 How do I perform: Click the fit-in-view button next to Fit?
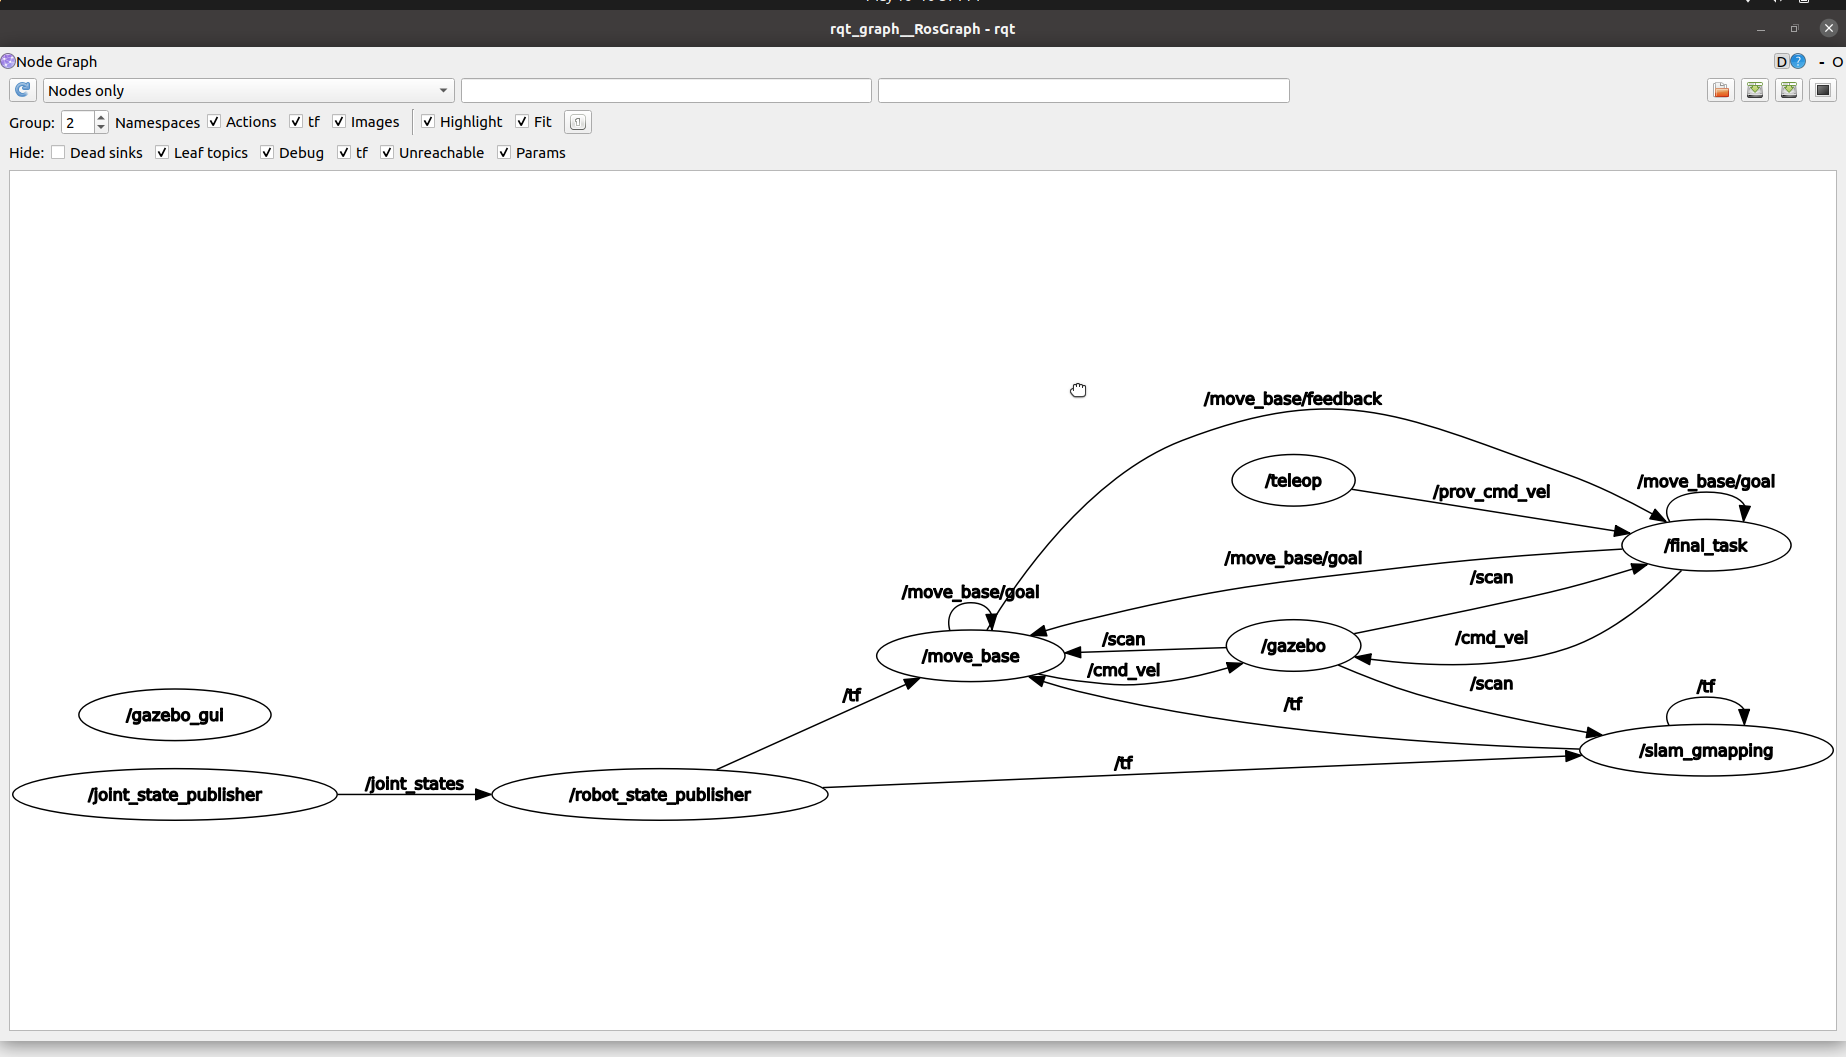[x=578, y=122]
